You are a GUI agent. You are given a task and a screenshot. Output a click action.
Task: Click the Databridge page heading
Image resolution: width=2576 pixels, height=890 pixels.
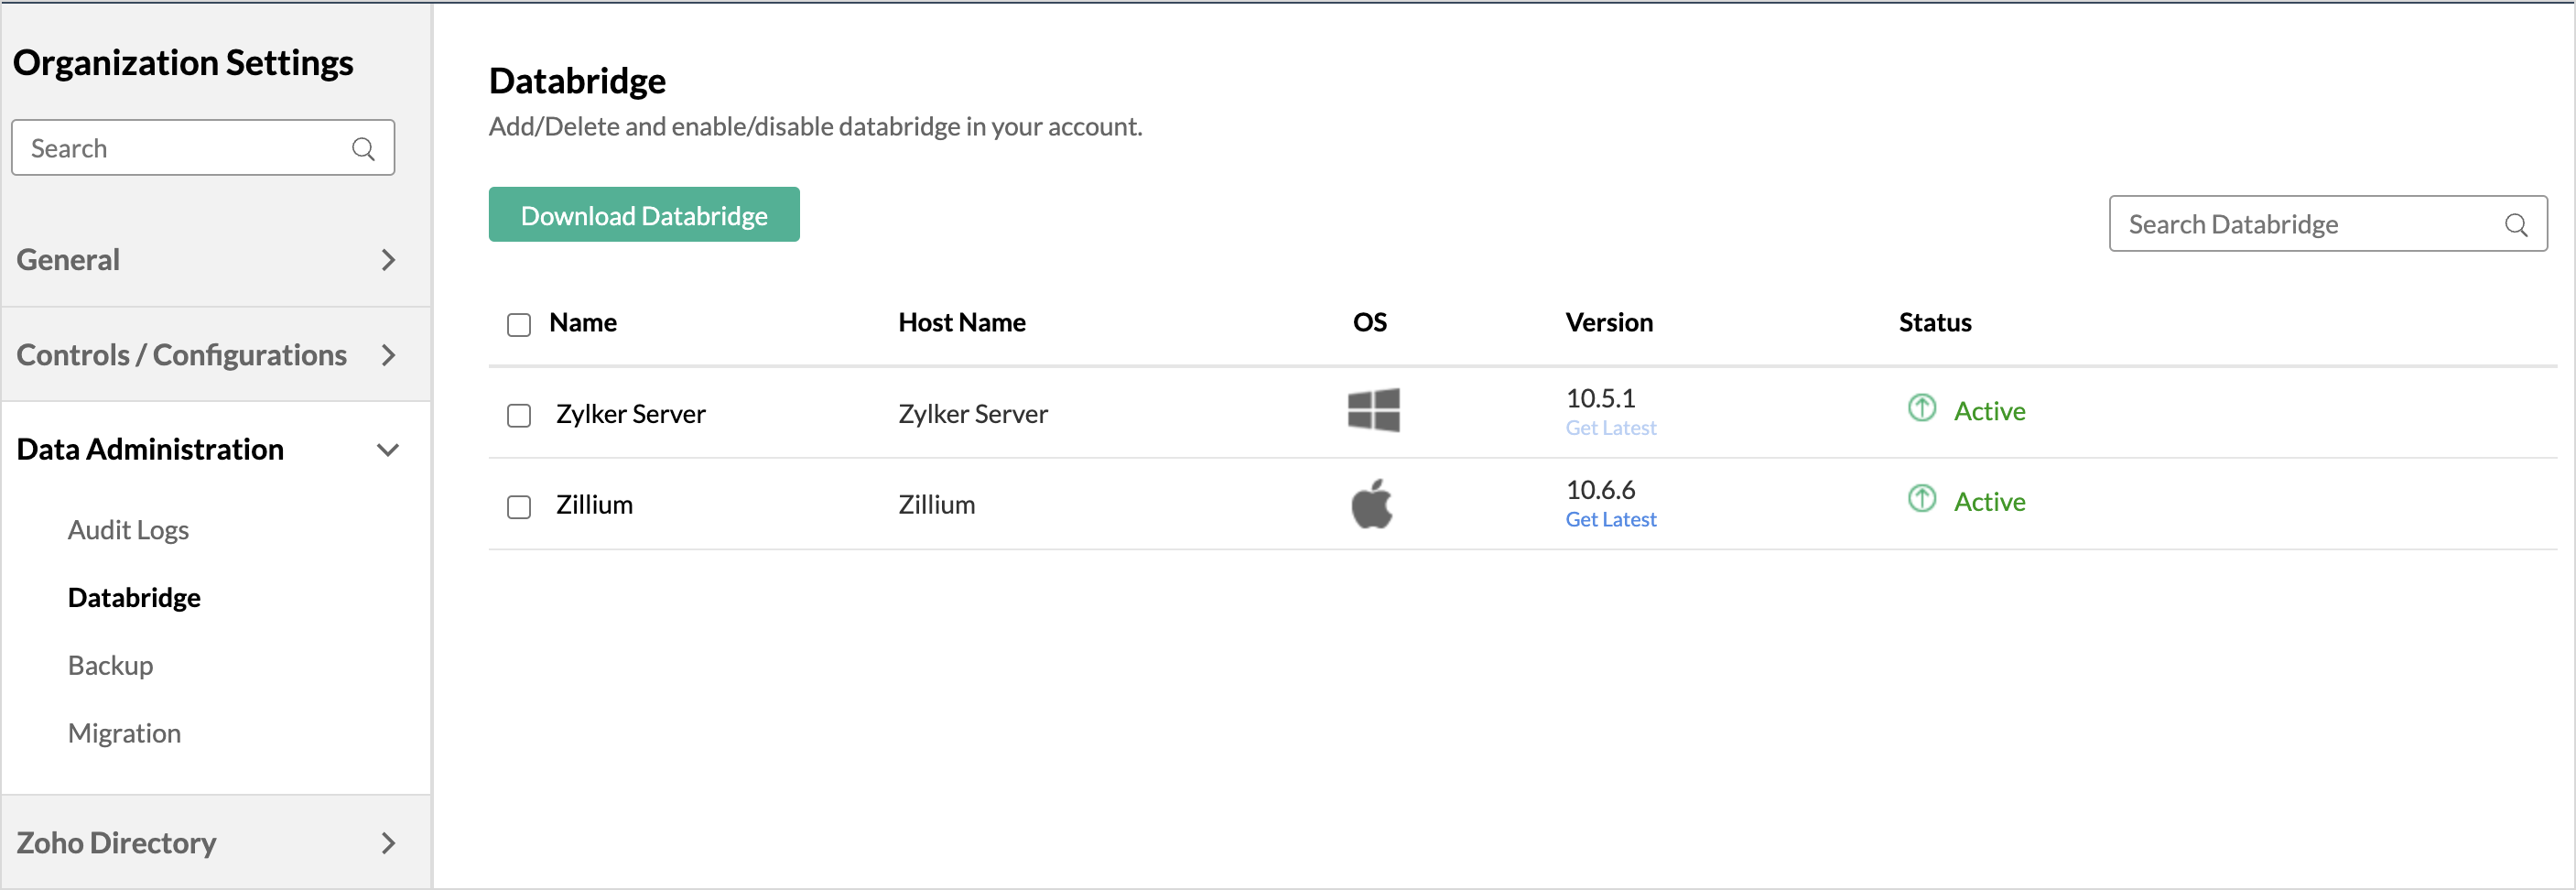[x=577, y=81]
